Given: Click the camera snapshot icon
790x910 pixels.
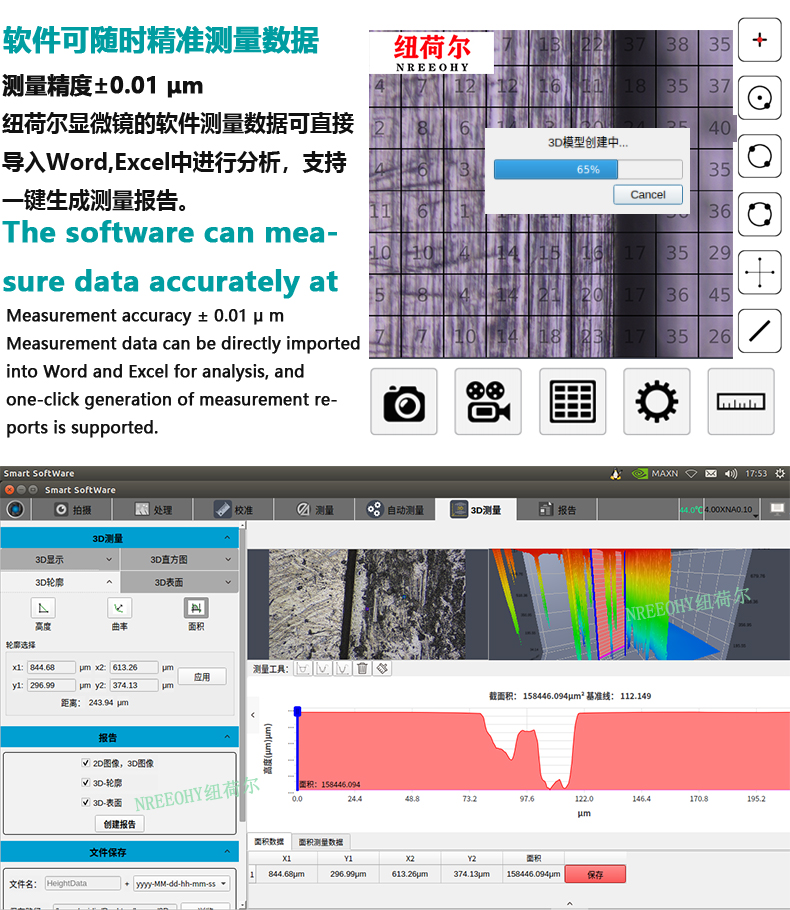Looking at the screenshot, I should point(403,402).
